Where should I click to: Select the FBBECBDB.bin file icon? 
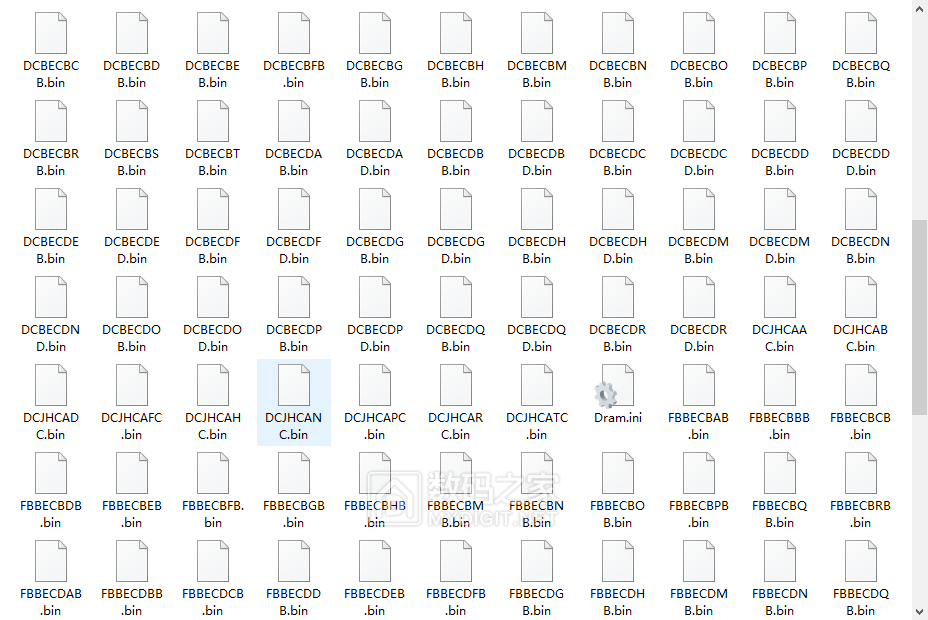pyautogui.click(x=51, y=474)
